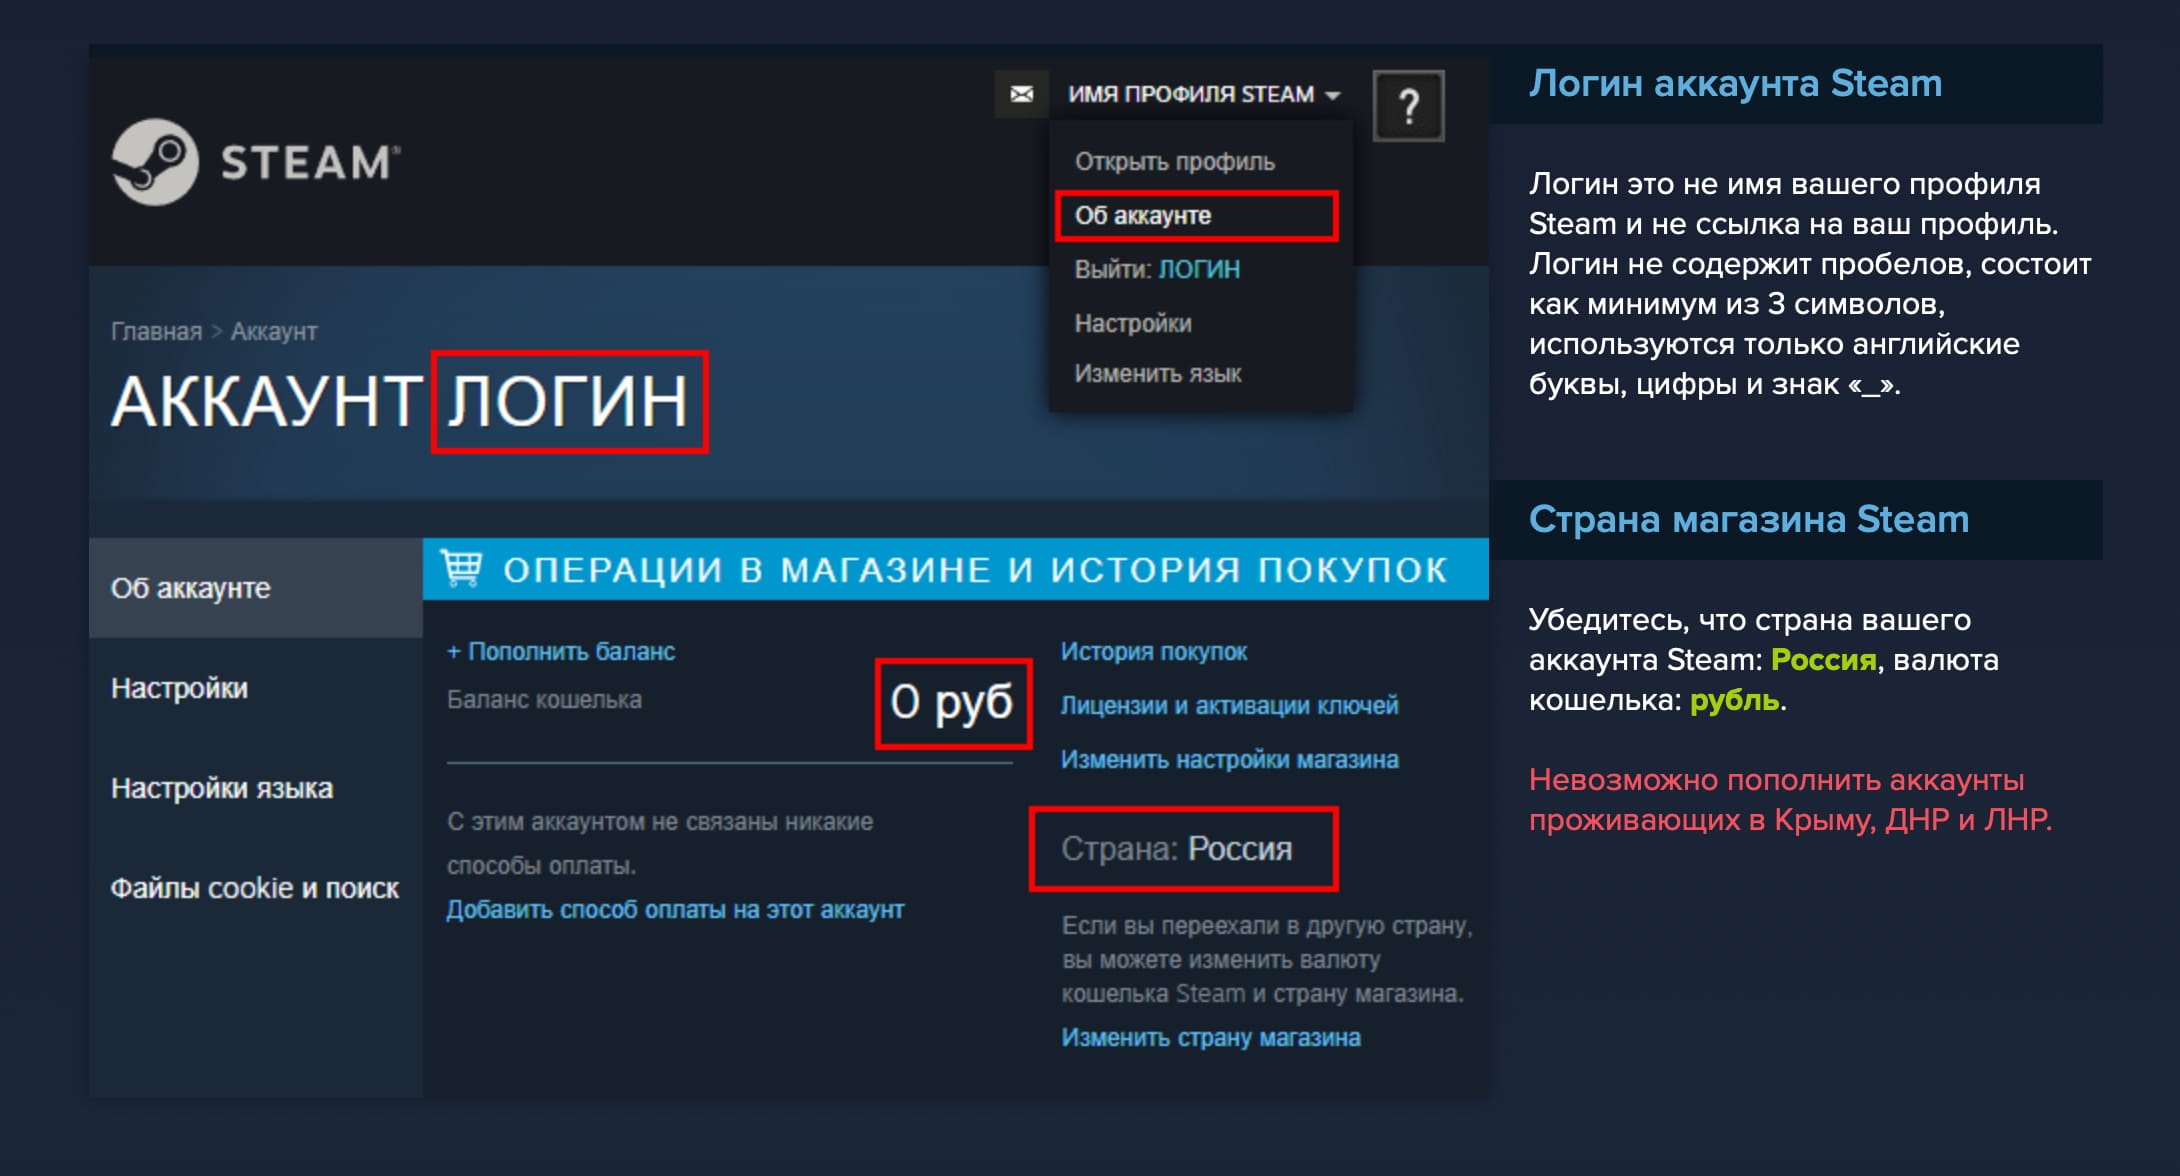The image size is (2180, 1176).
Task: Click the shopping cart icon in store header
Action: (x=461, y=568)
